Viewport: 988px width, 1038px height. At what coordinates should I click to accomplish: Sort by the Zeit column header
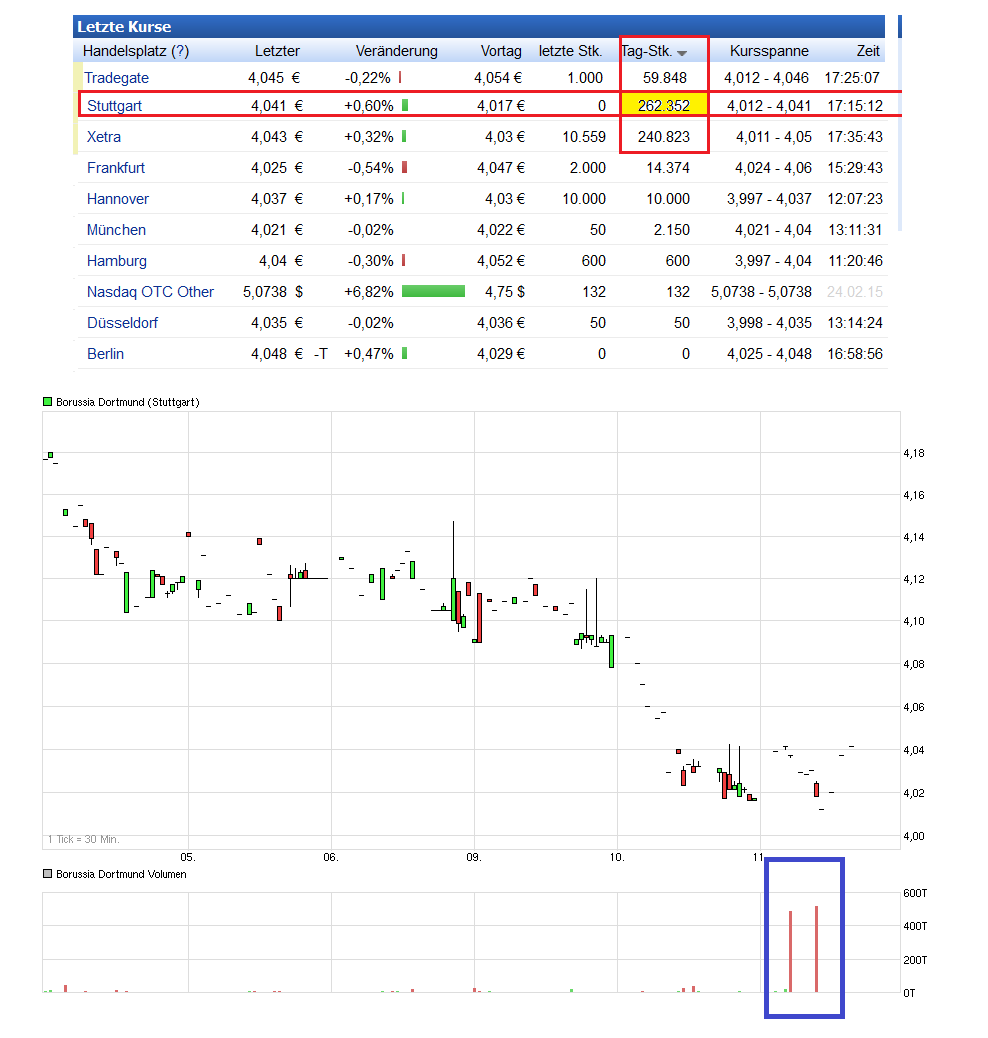click(868, 51)
